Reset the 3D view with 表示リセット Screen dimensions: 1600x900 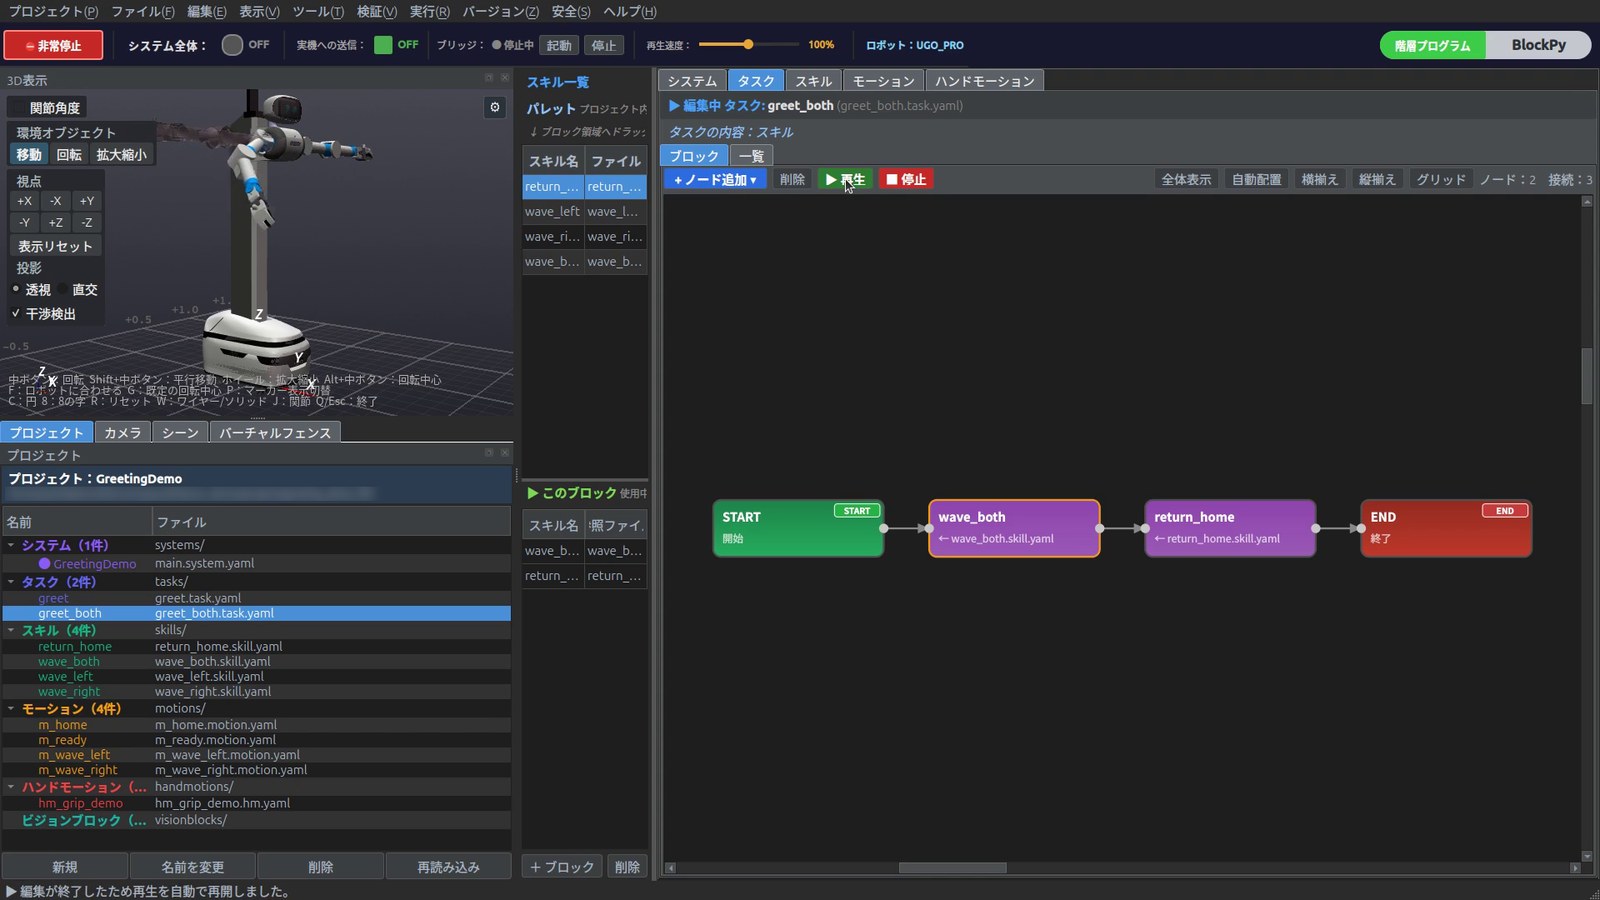click(55, 246)
